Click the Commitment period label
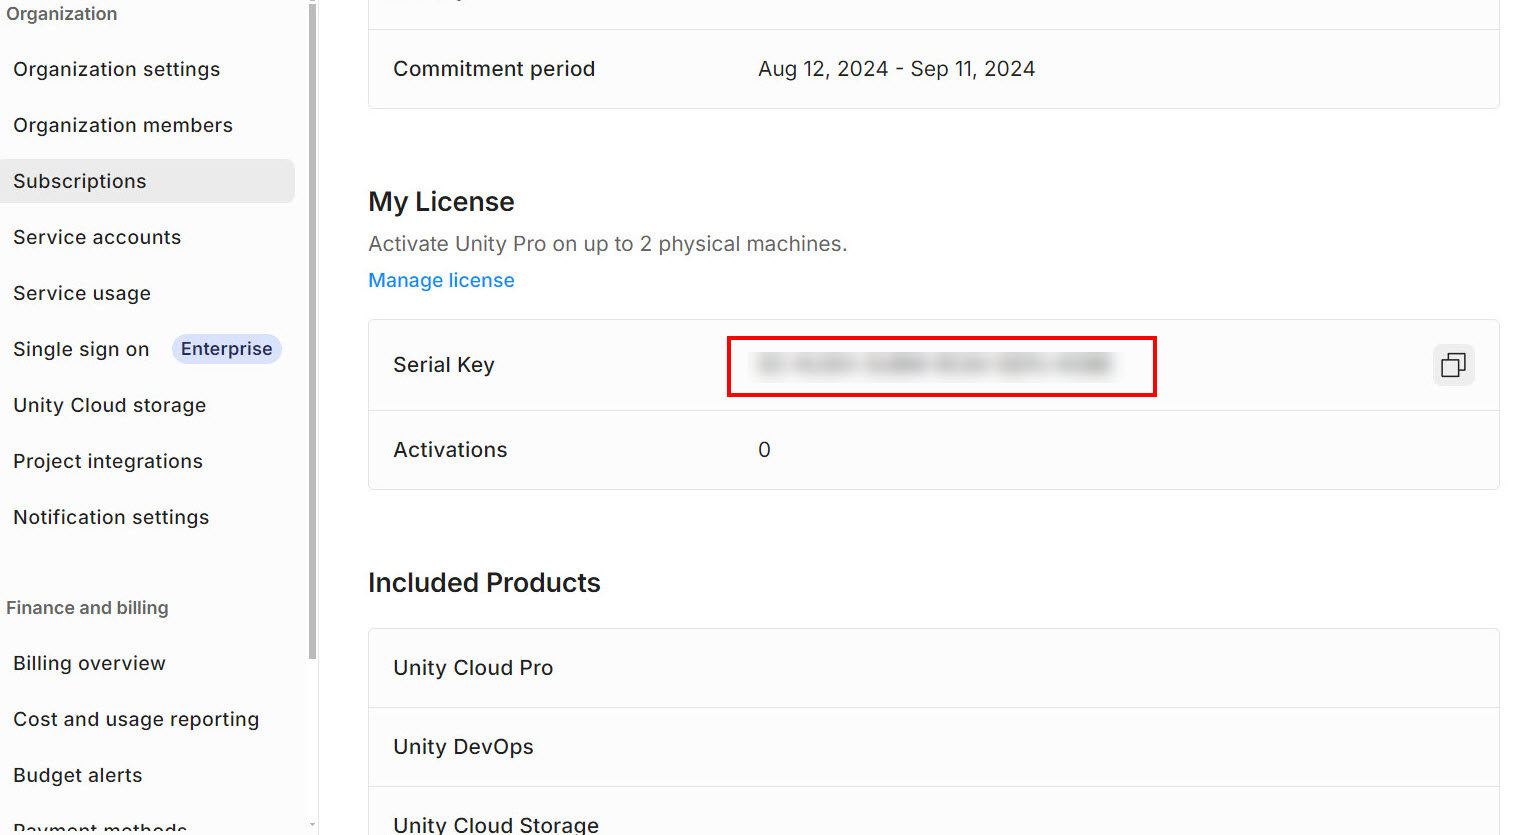Screen dimensions: 1517x835 point(494,69)
